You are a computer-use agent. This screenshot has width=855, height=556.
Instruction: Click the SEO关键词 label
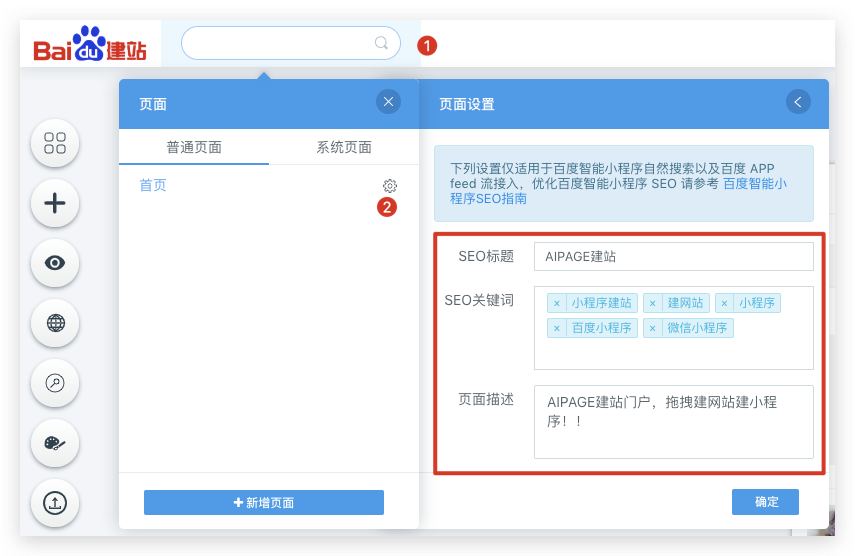(x=479, y=300)
